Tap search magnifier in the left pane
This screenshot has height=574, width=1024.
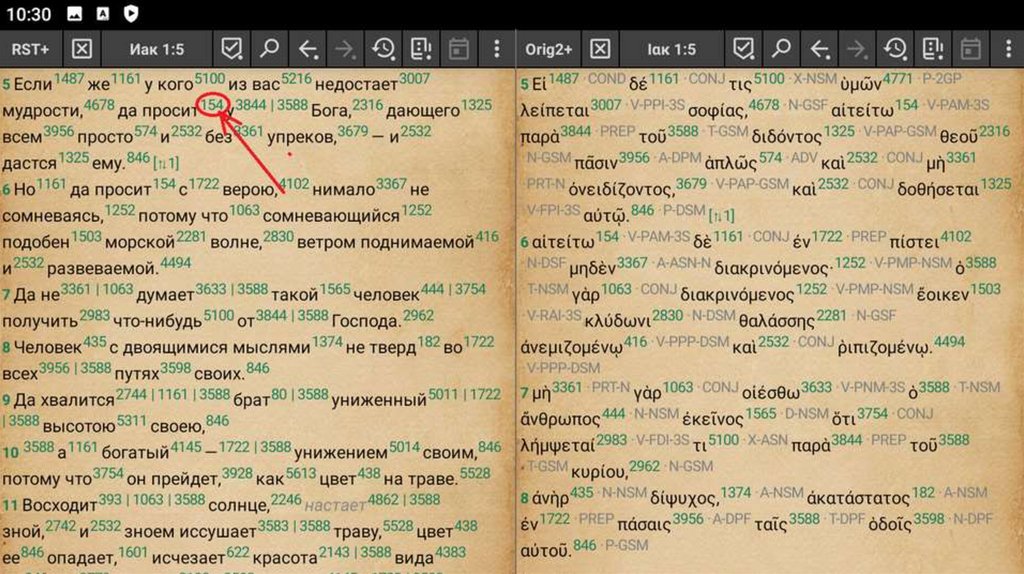point(270,49)
